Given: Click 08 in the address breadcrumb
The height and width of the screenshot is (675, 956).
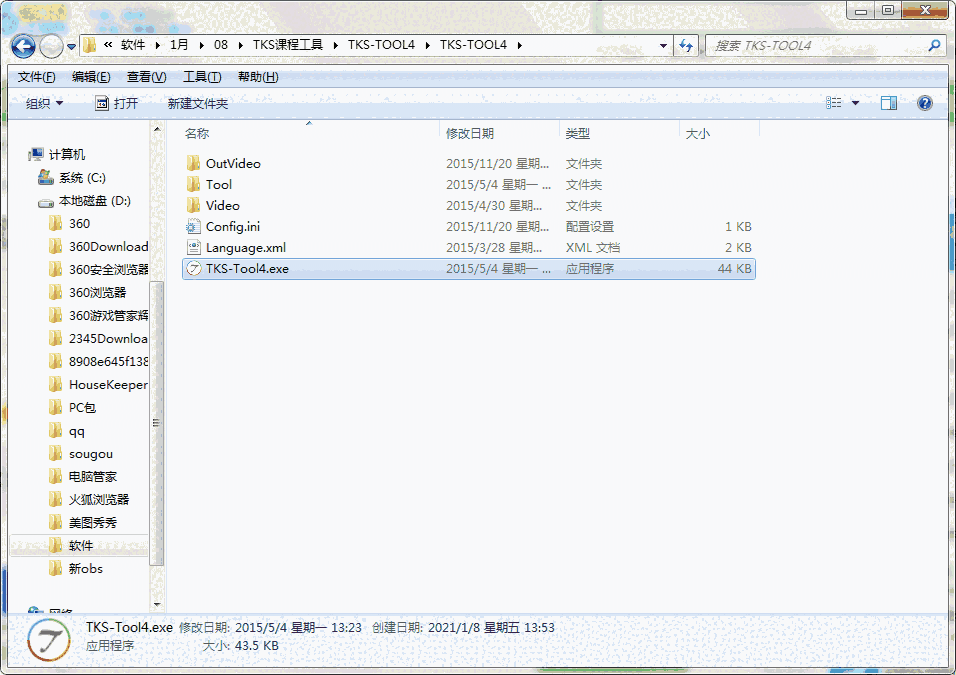Looking at the screenshot, I should point(221,45).
